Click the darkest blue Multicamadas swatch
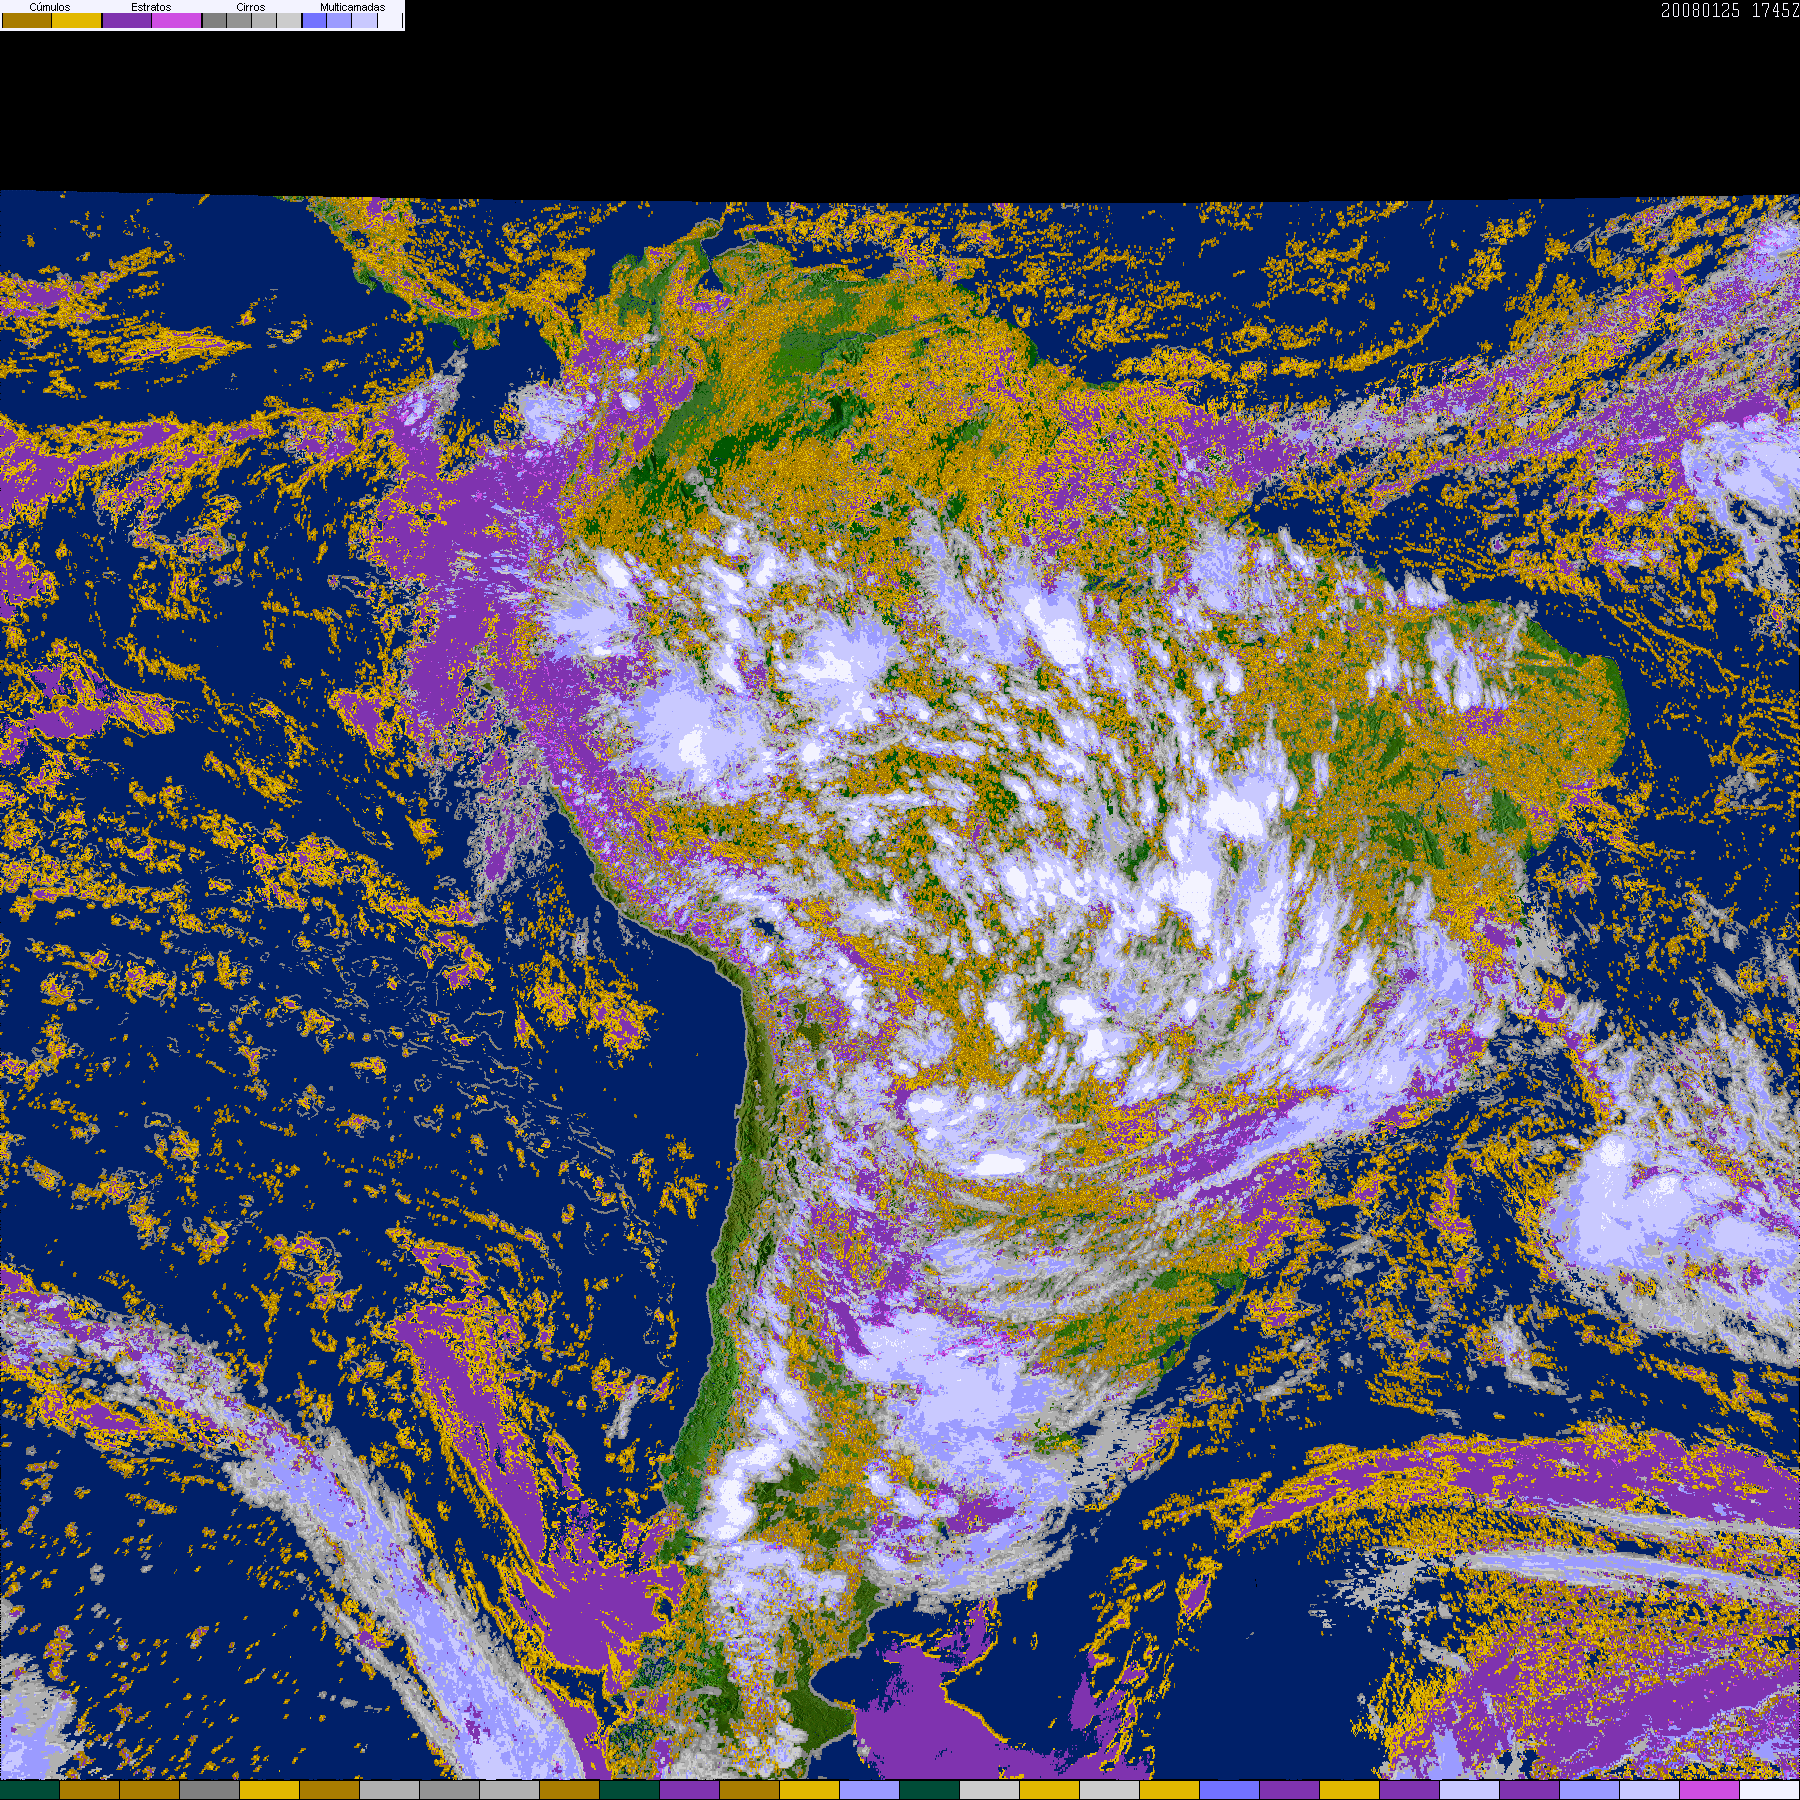1800x1800 pixels. [x=314, y=21]
